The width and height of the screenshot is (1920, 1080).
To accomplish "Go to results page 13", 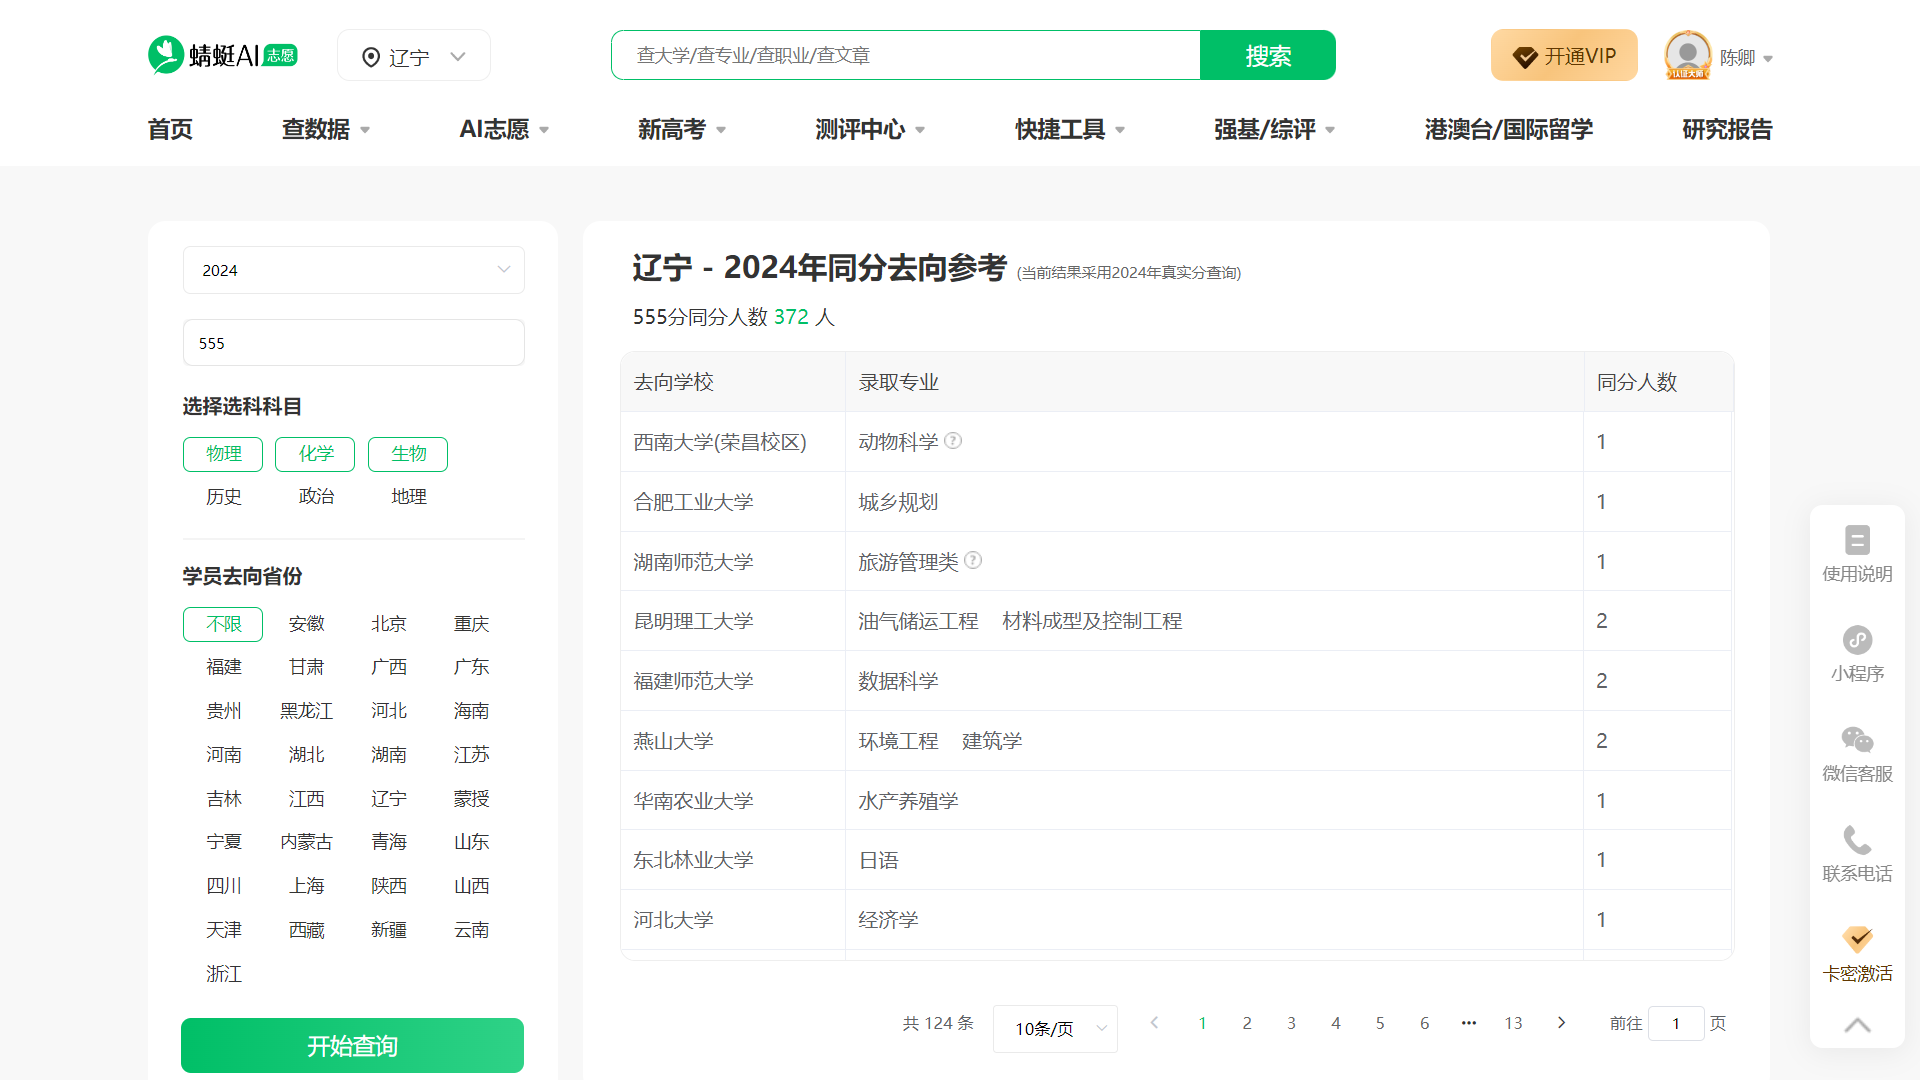I will click(x=1513, y=1023).
